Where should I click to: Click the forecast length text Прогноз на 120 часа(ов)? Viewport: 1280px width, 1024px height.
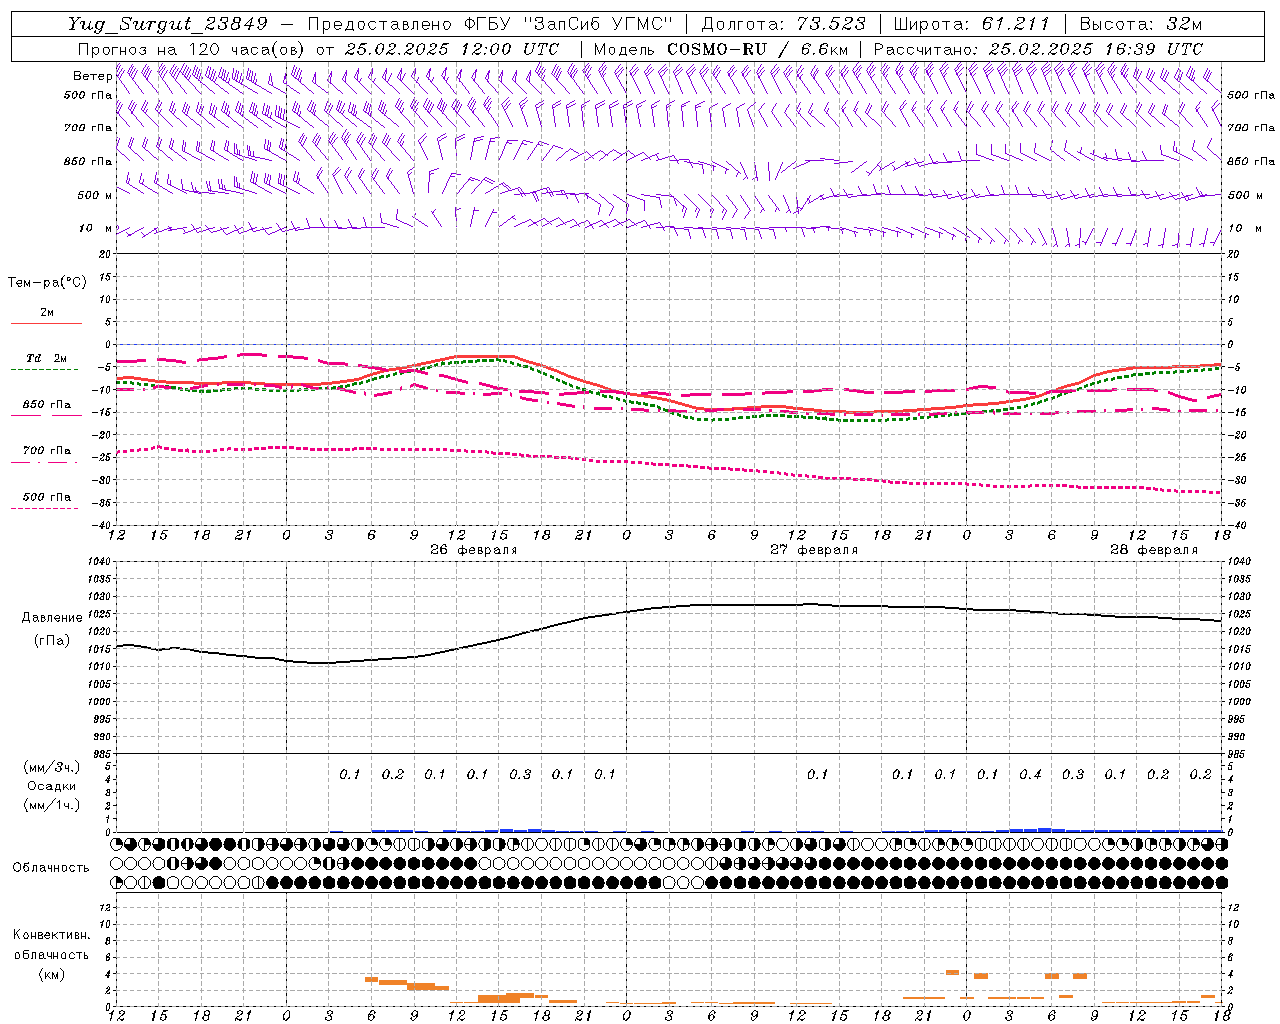tap(192, 49)
